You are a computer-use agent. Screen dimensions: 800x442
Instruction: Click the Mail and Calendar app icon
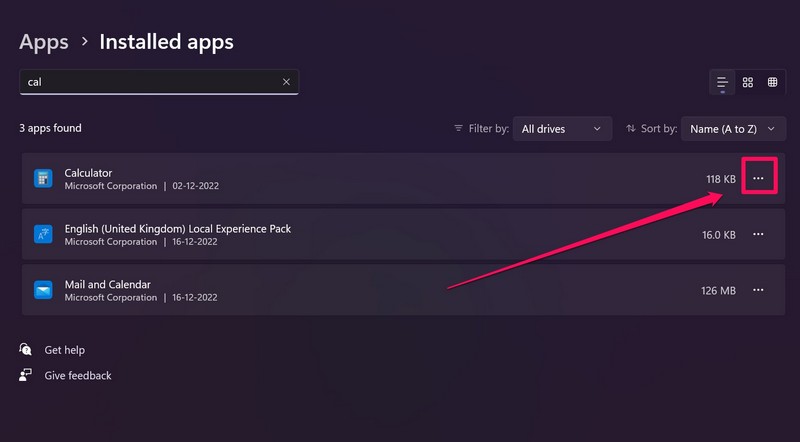click(43, 290)
